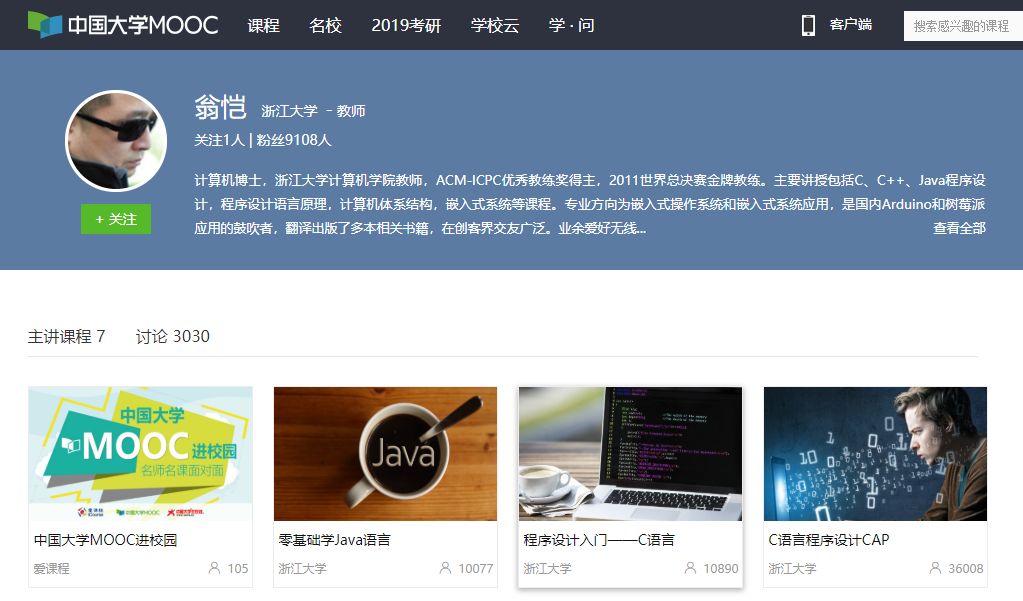Viewport: 1023px width, 601px height.
Task: Click the person icon showing 36008 learners
Action: pos(934,567)
